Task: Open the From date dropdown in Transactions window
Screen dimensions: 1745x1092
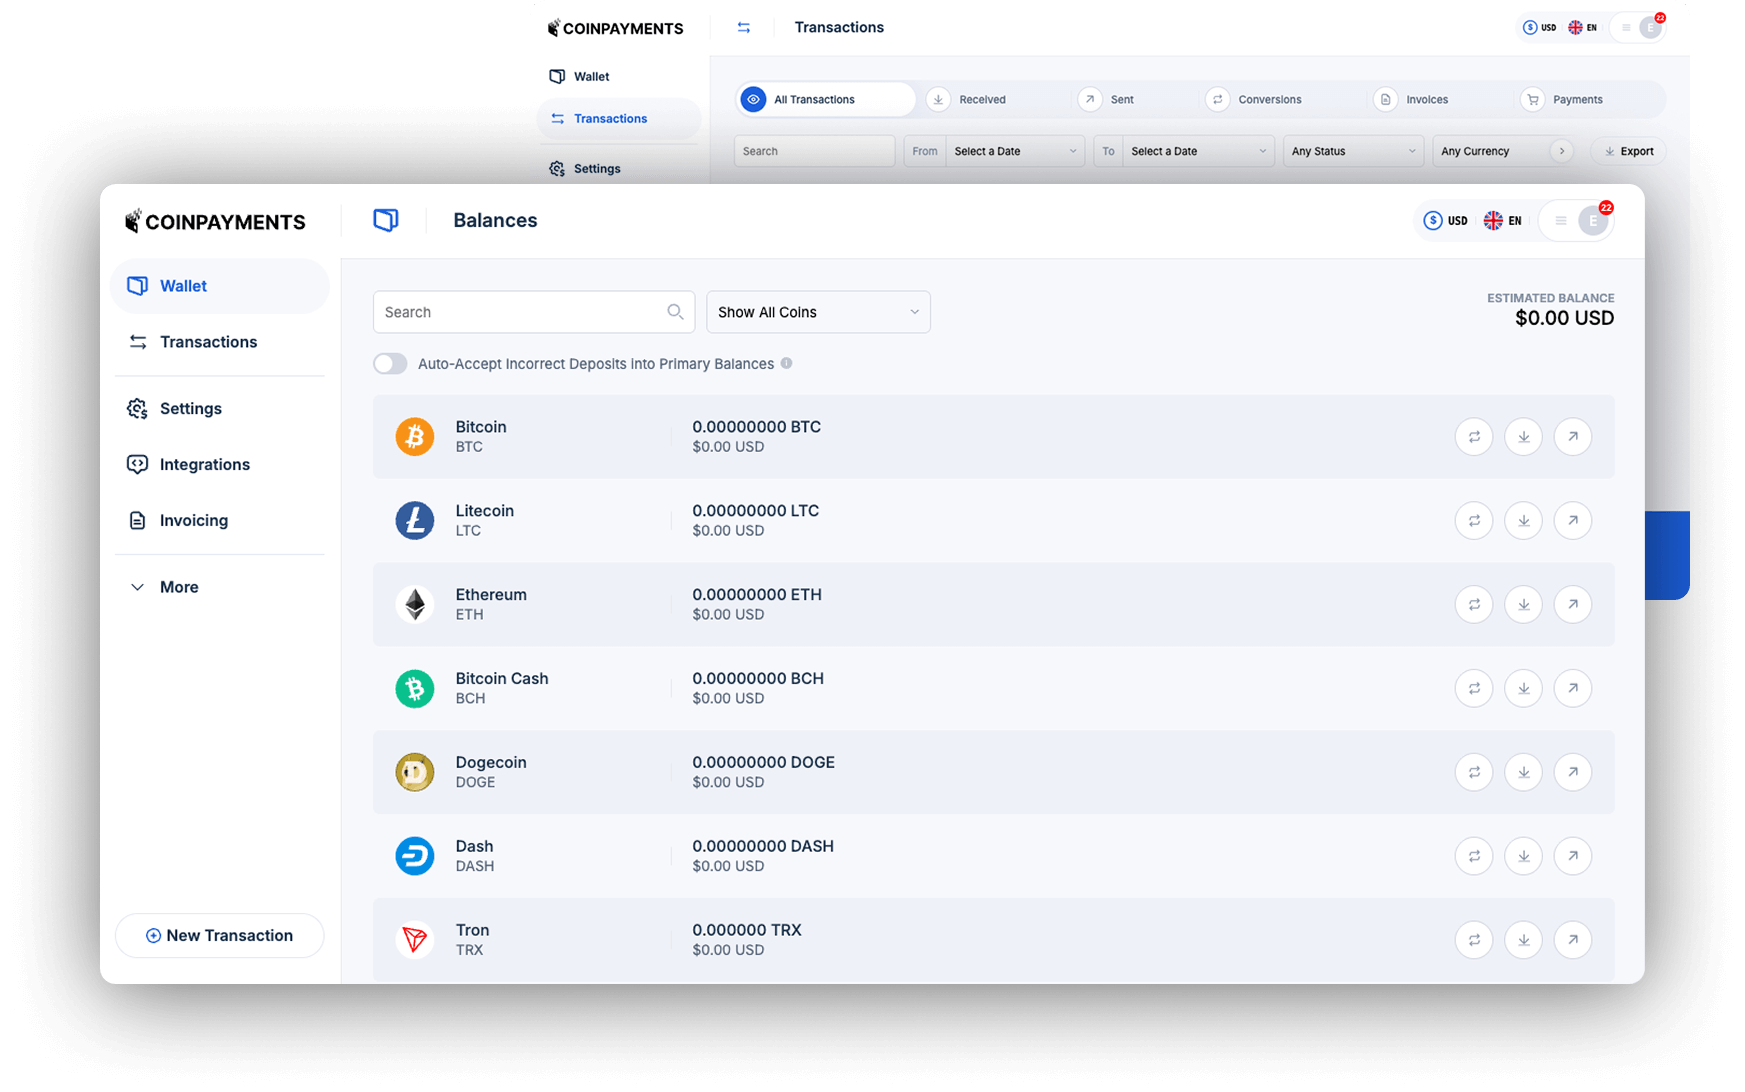Action: (1015, 151)
